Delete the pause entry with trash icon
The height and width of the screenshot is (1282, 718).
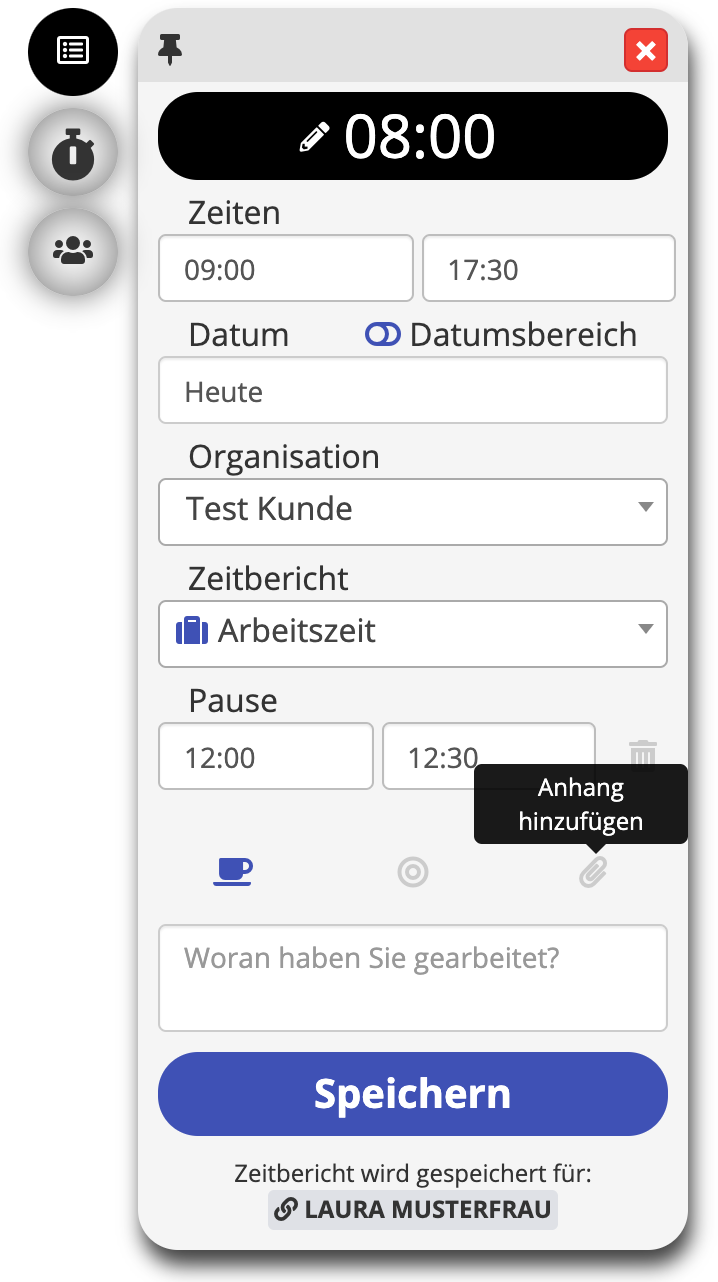(x=642, y=754)
